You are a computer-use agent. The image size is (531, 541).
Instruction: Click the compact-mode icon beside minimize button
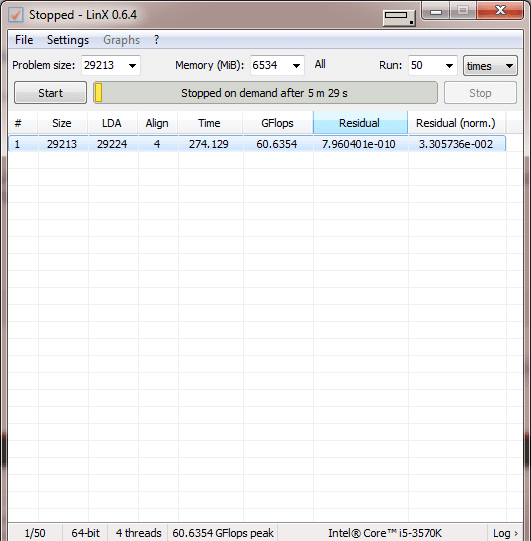point(399,18)
